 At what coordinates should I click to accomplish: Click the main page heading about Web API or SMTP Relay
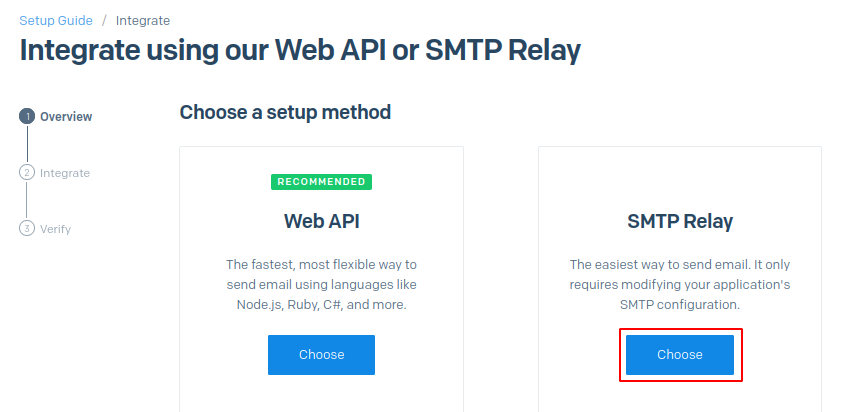pos(300,51)
